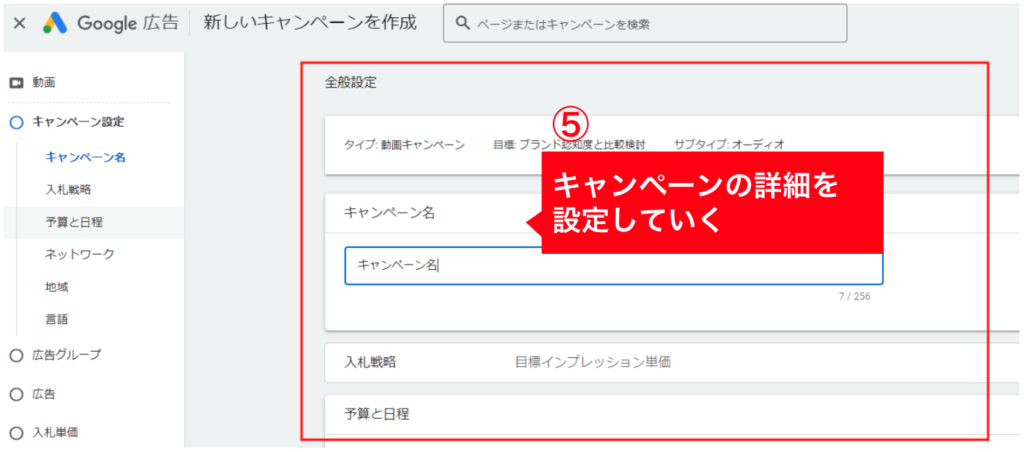Image resolution: width=1024 pixels, height=452 pixels.
Task: Click the search magnifier icon
Action: [462, 23]
